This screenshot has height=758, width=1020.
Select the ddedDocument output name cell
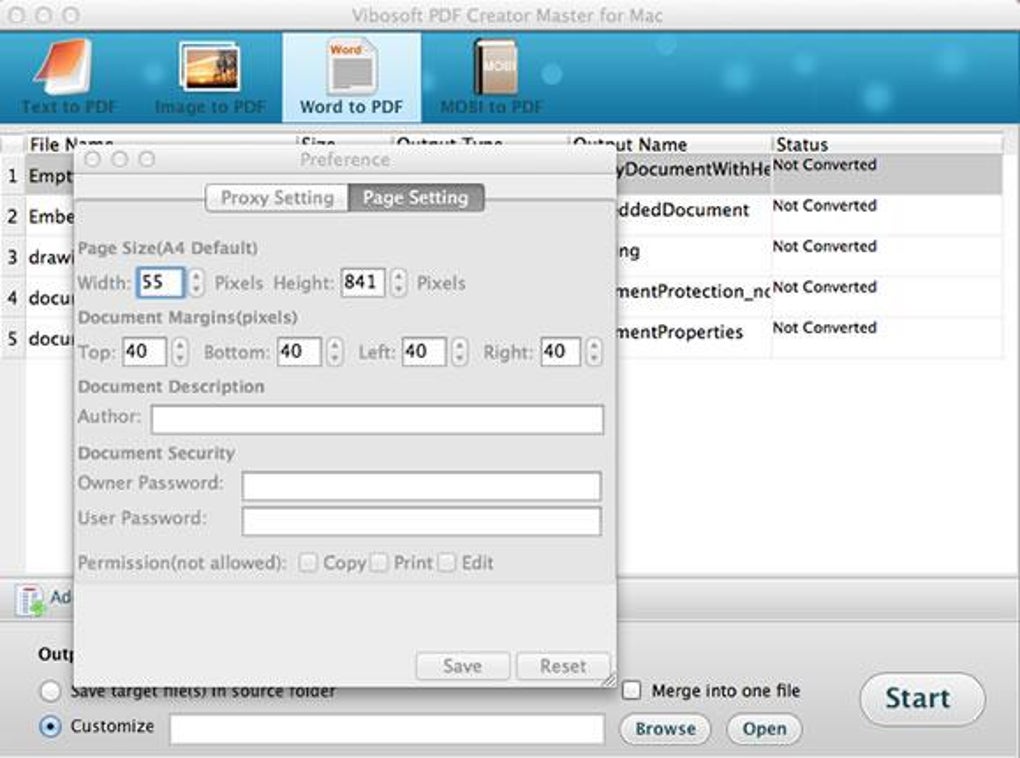683,210
